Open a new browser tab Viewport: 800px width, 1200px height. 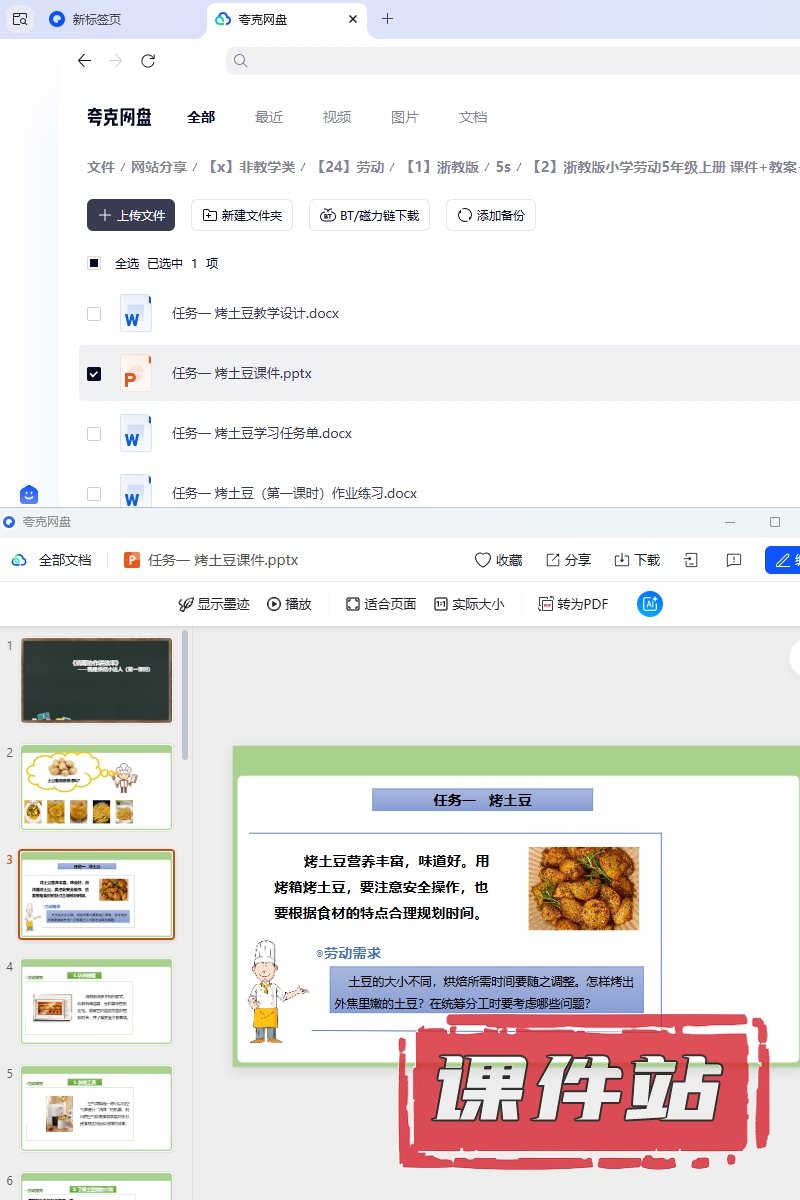(x=388, y=19)
